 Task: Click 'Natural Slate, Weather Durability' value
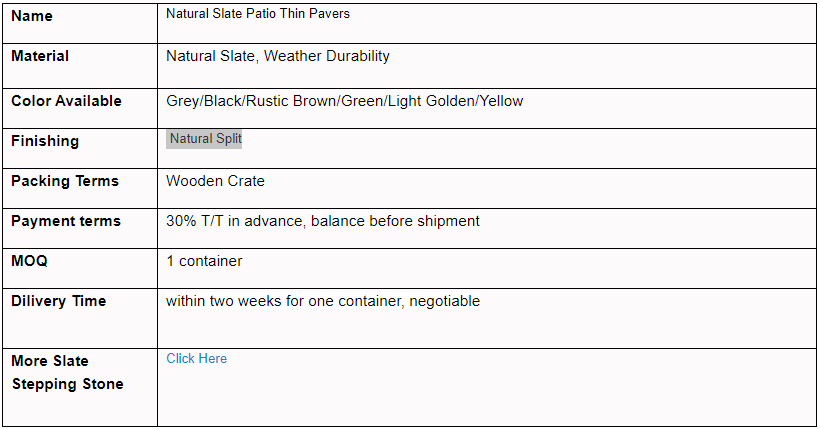[278, 56]
